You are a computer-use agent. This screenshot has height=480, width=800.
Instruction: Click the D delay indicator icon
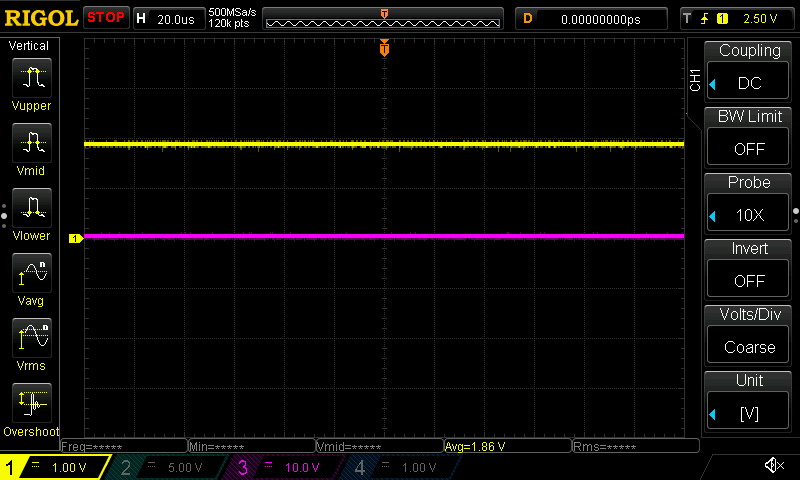[528, 19]
